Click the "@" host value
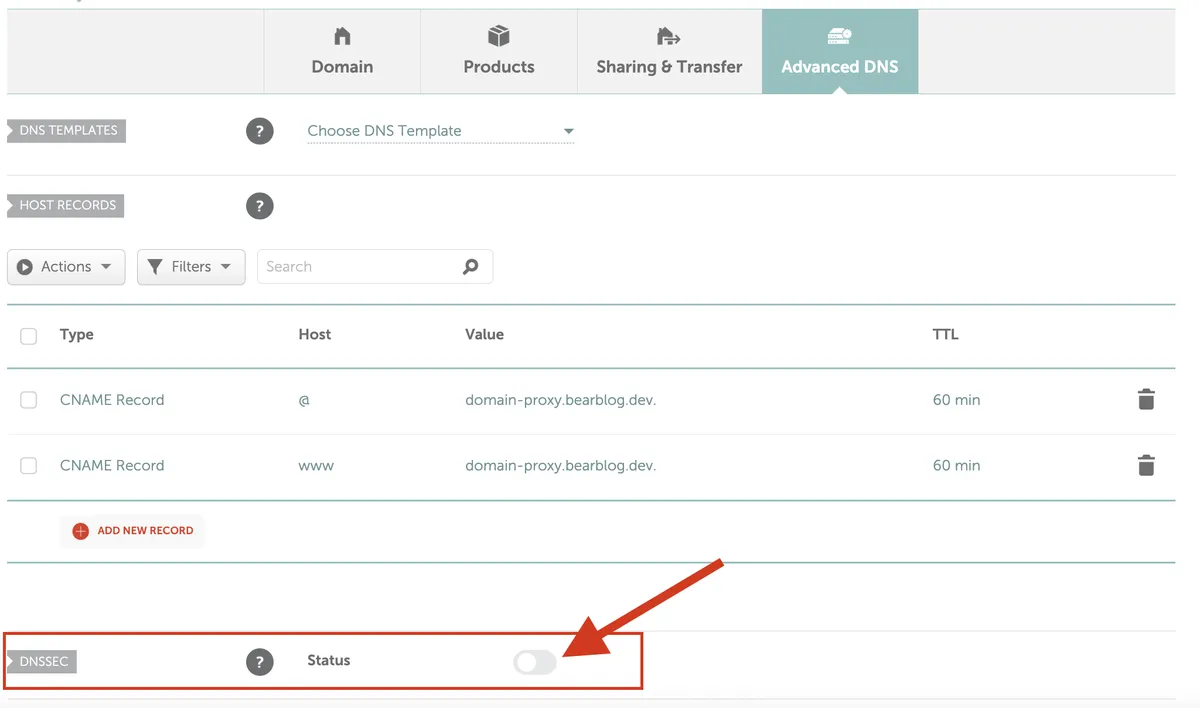1200x708 pixels. pos(304,400)
